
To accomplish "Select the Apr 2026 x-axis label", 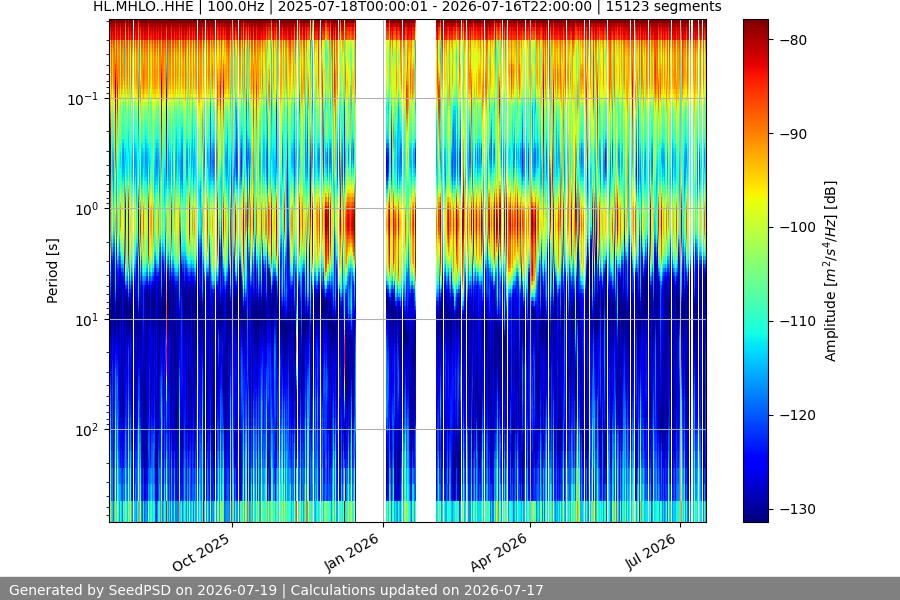I will coord(498,552).
